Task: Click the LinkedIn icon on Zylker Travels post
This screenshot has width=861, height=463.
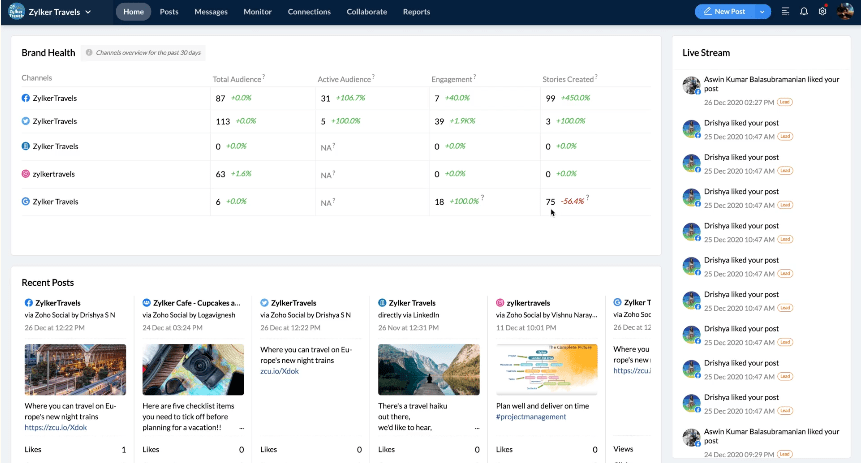Action: pos(382,303)
